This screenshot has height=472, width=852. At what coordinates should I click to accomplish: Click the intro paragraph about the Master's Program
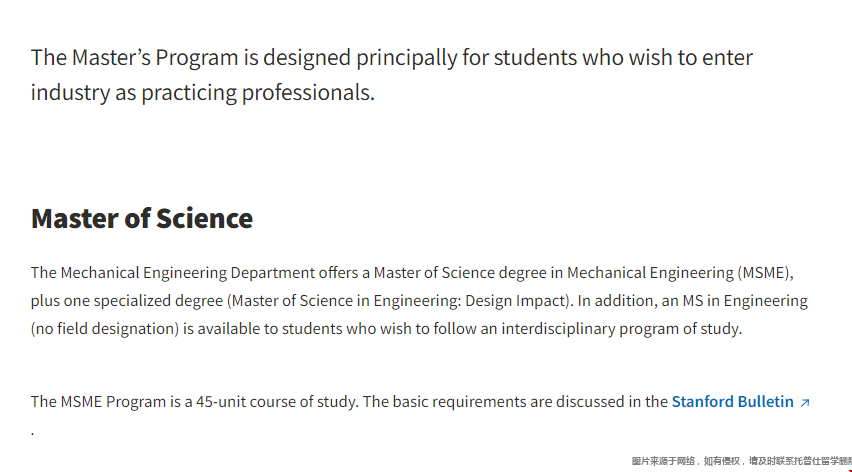391,75
